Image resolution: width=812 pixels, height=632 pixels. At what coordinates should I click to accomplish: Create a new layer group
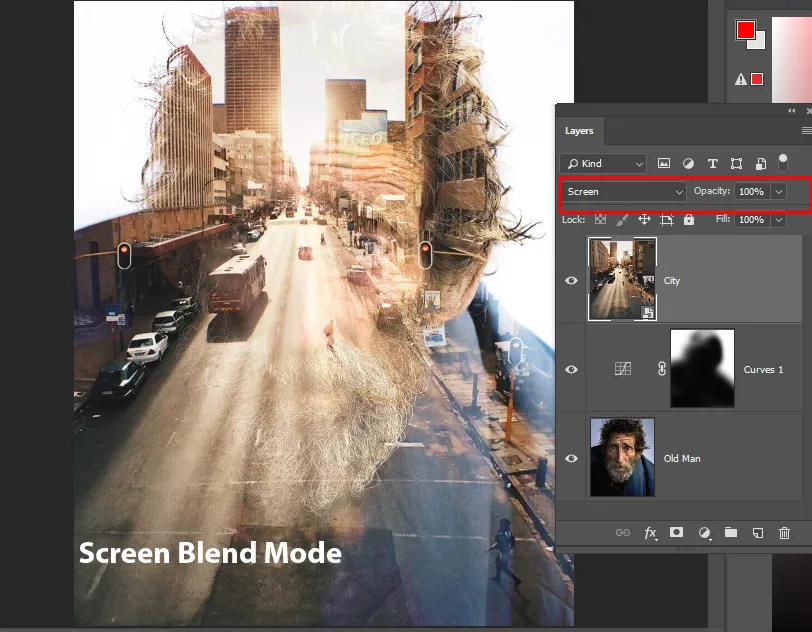[x=731, y=532]
